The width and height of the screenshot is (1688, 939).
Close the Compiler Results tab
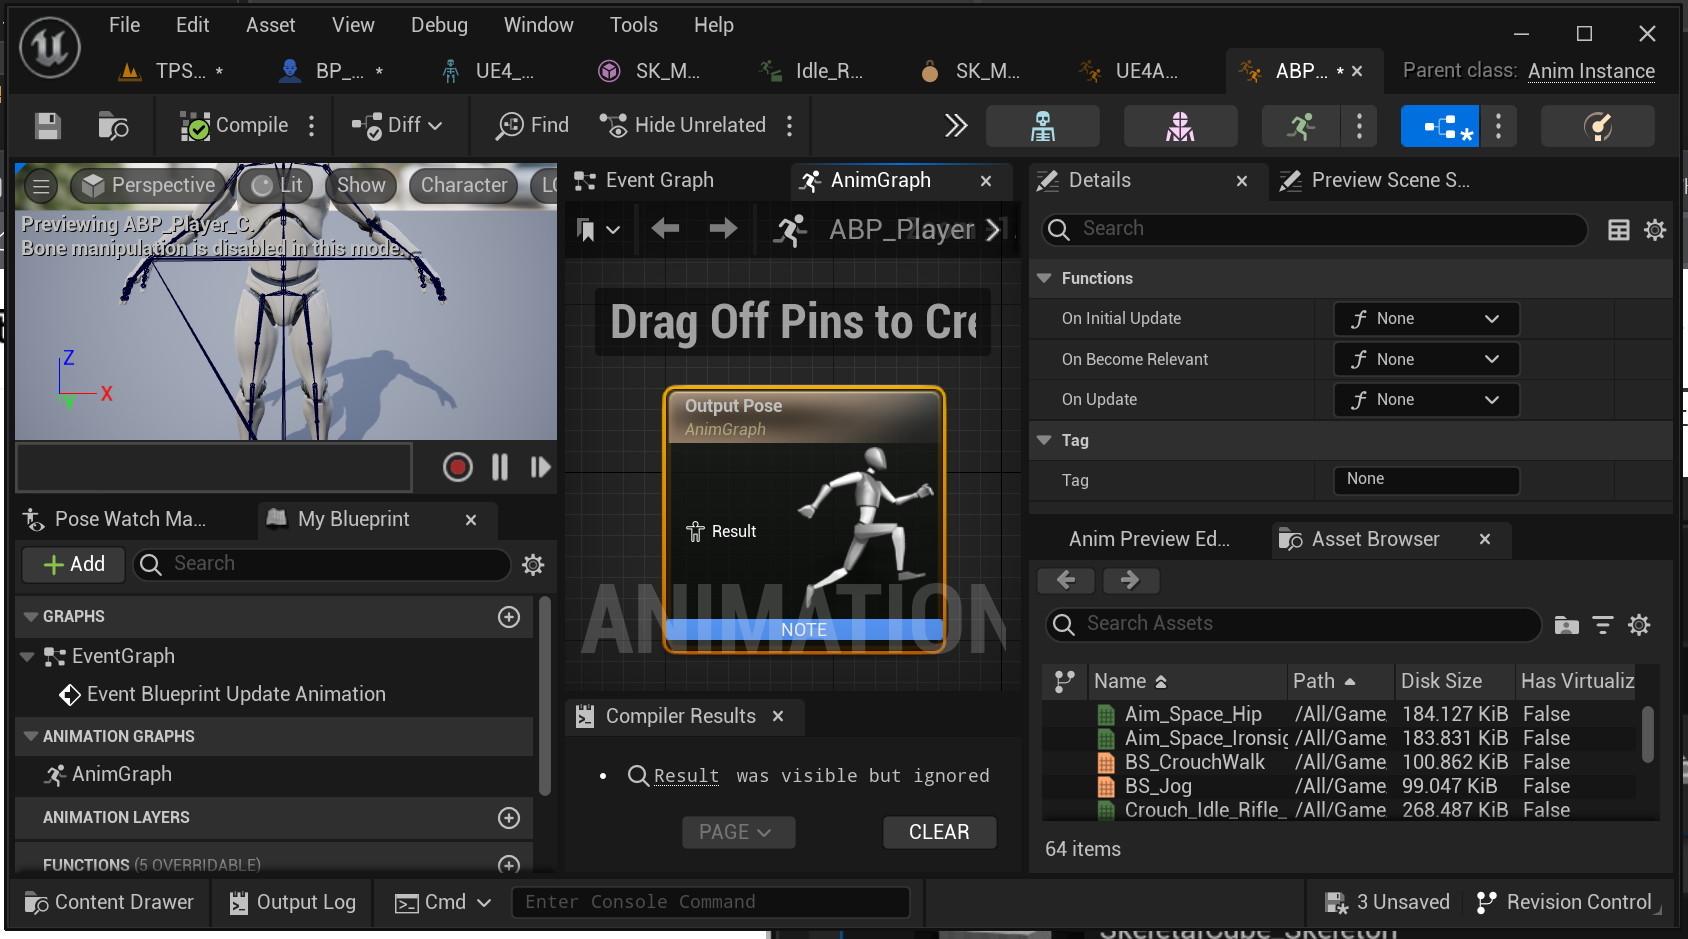pyautogui.click(x=778, y=717)
